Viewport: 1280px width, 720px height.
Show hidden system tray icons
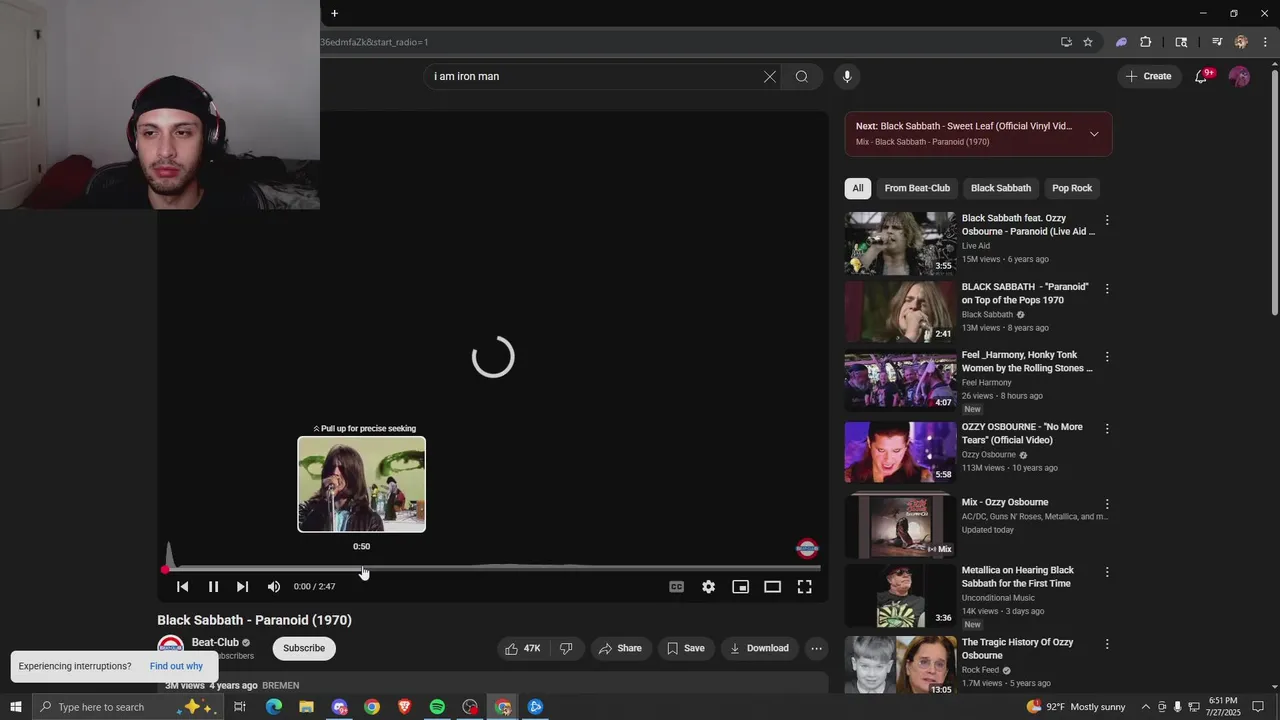click(1146, 707)
